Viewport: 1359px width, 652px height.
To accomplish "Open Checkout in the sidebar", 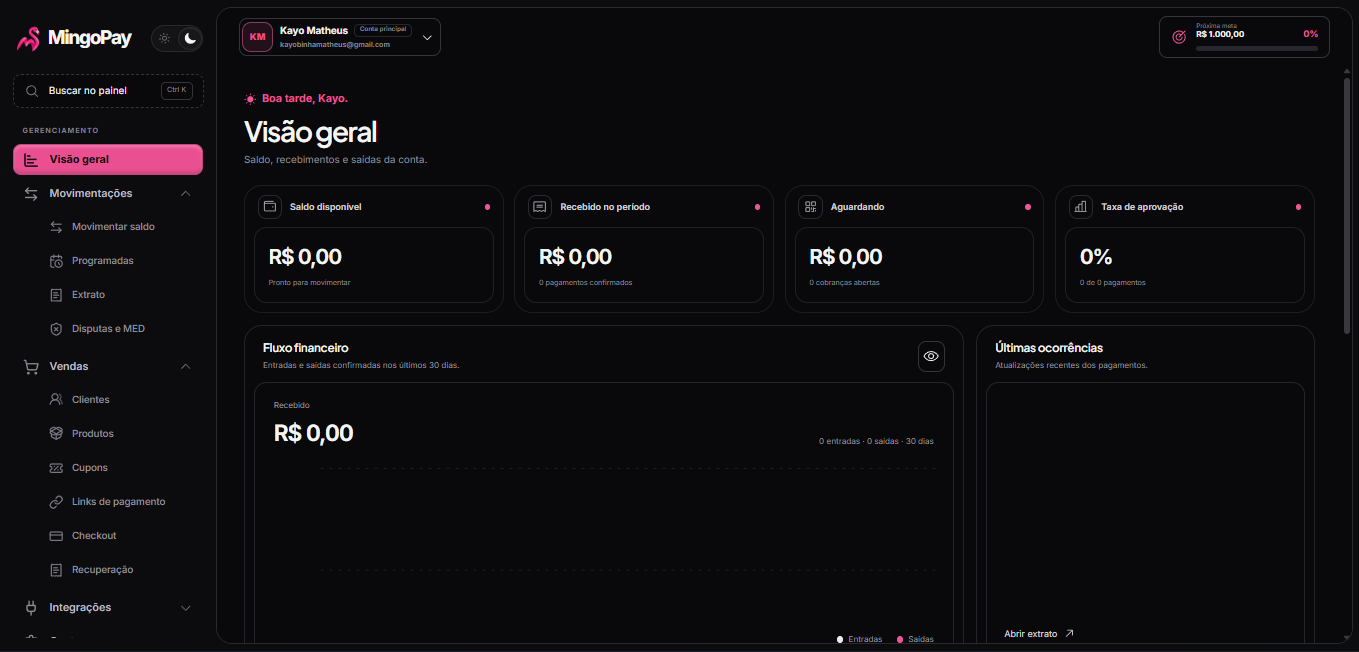I will click(94, 536).
